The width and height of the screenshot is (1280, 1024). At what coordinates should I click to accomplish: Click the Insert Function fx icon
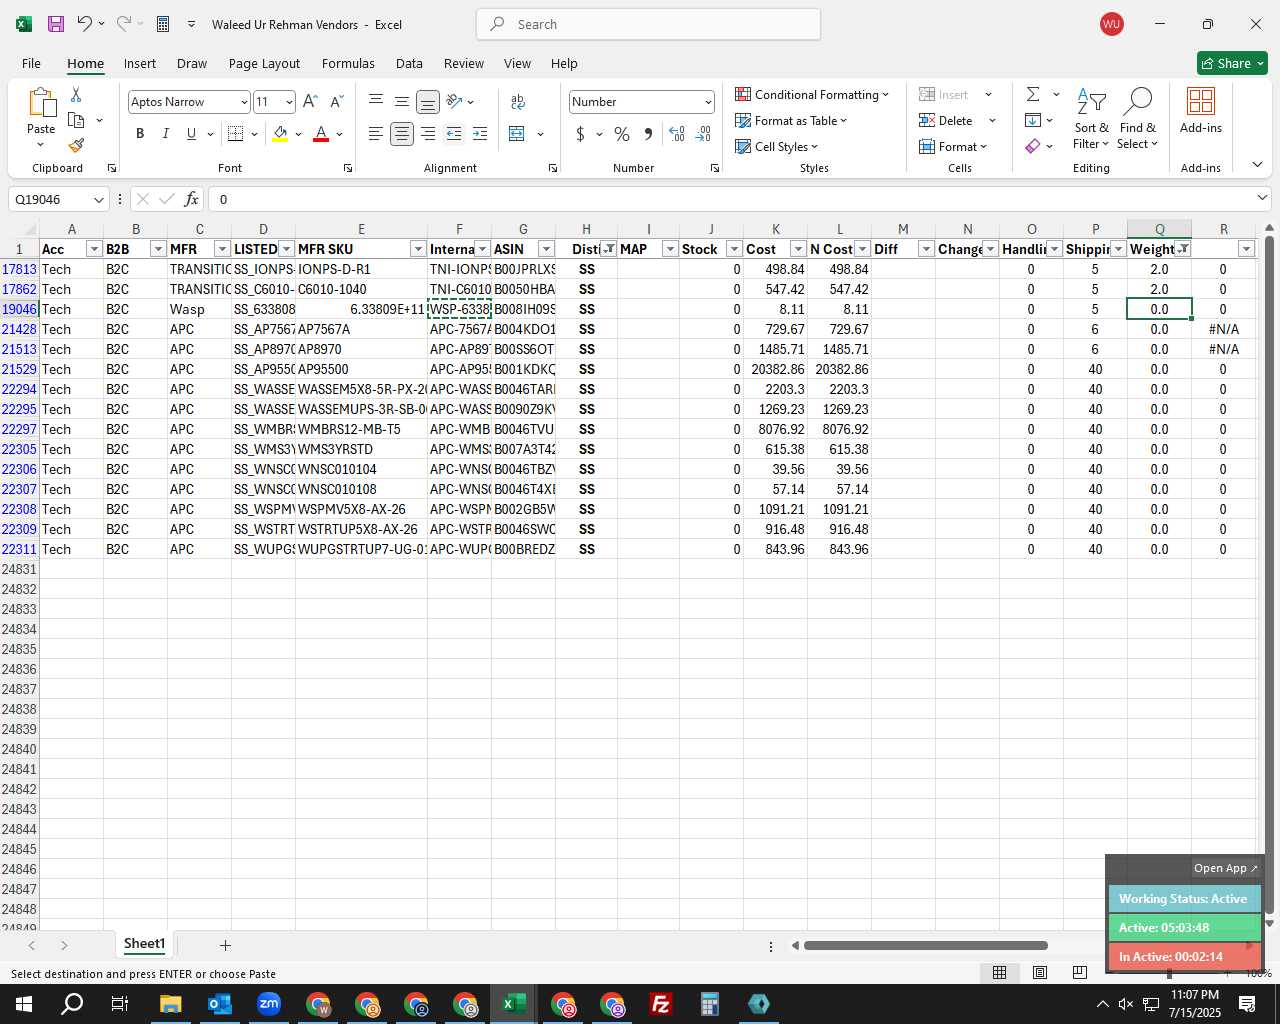point(192,199)
